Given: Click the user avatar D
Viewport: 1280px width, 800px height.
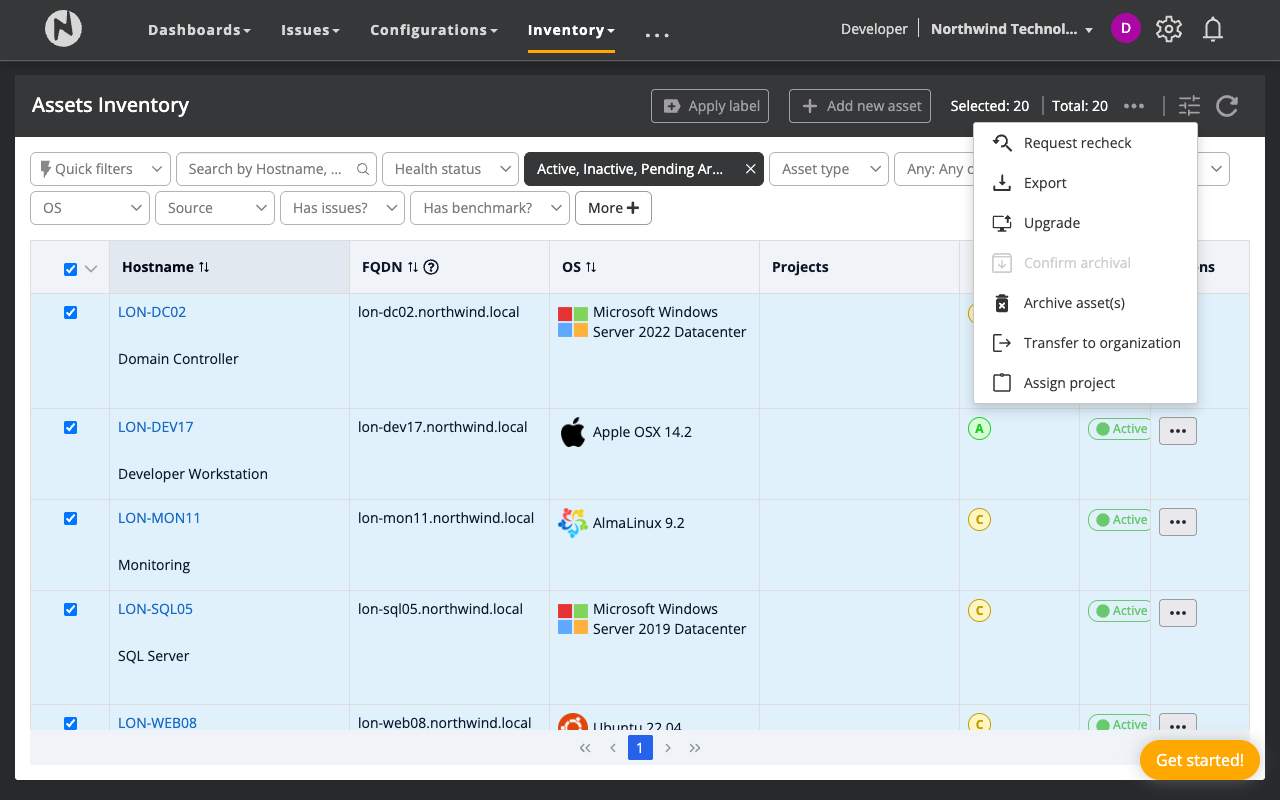Looking at the screenshot, I should 1126,28.
